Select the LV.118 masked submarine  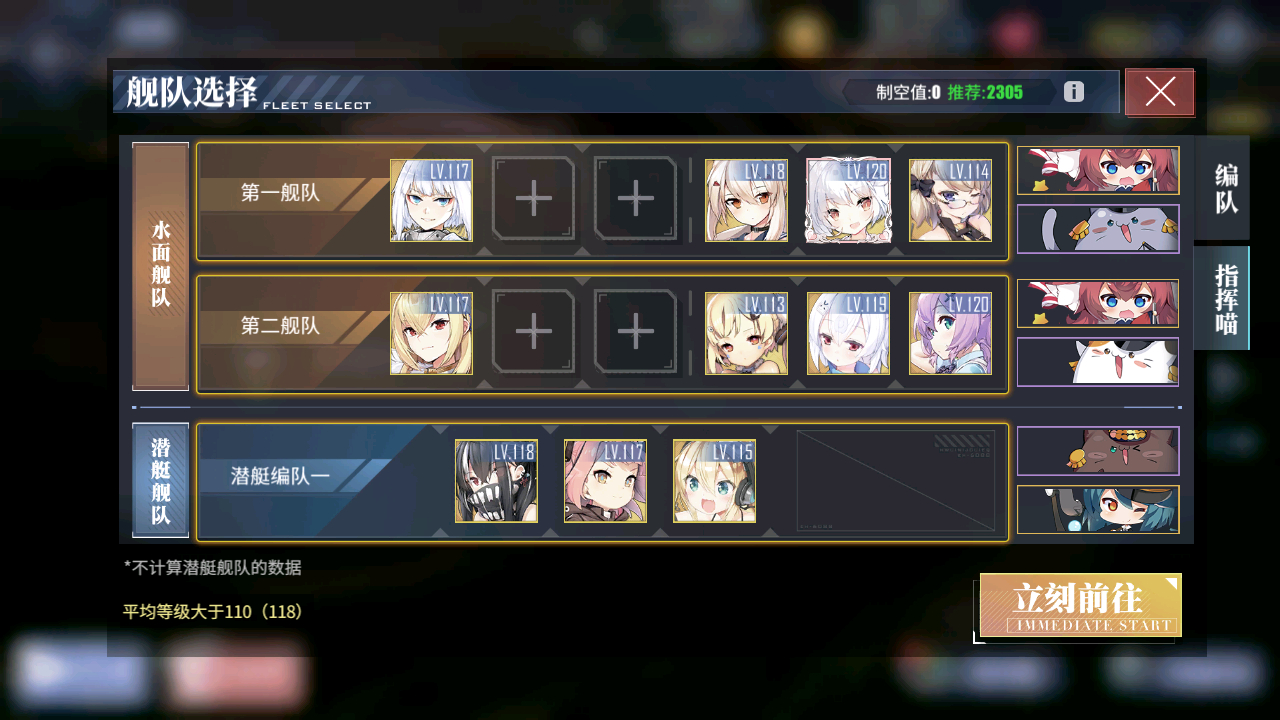496,481
